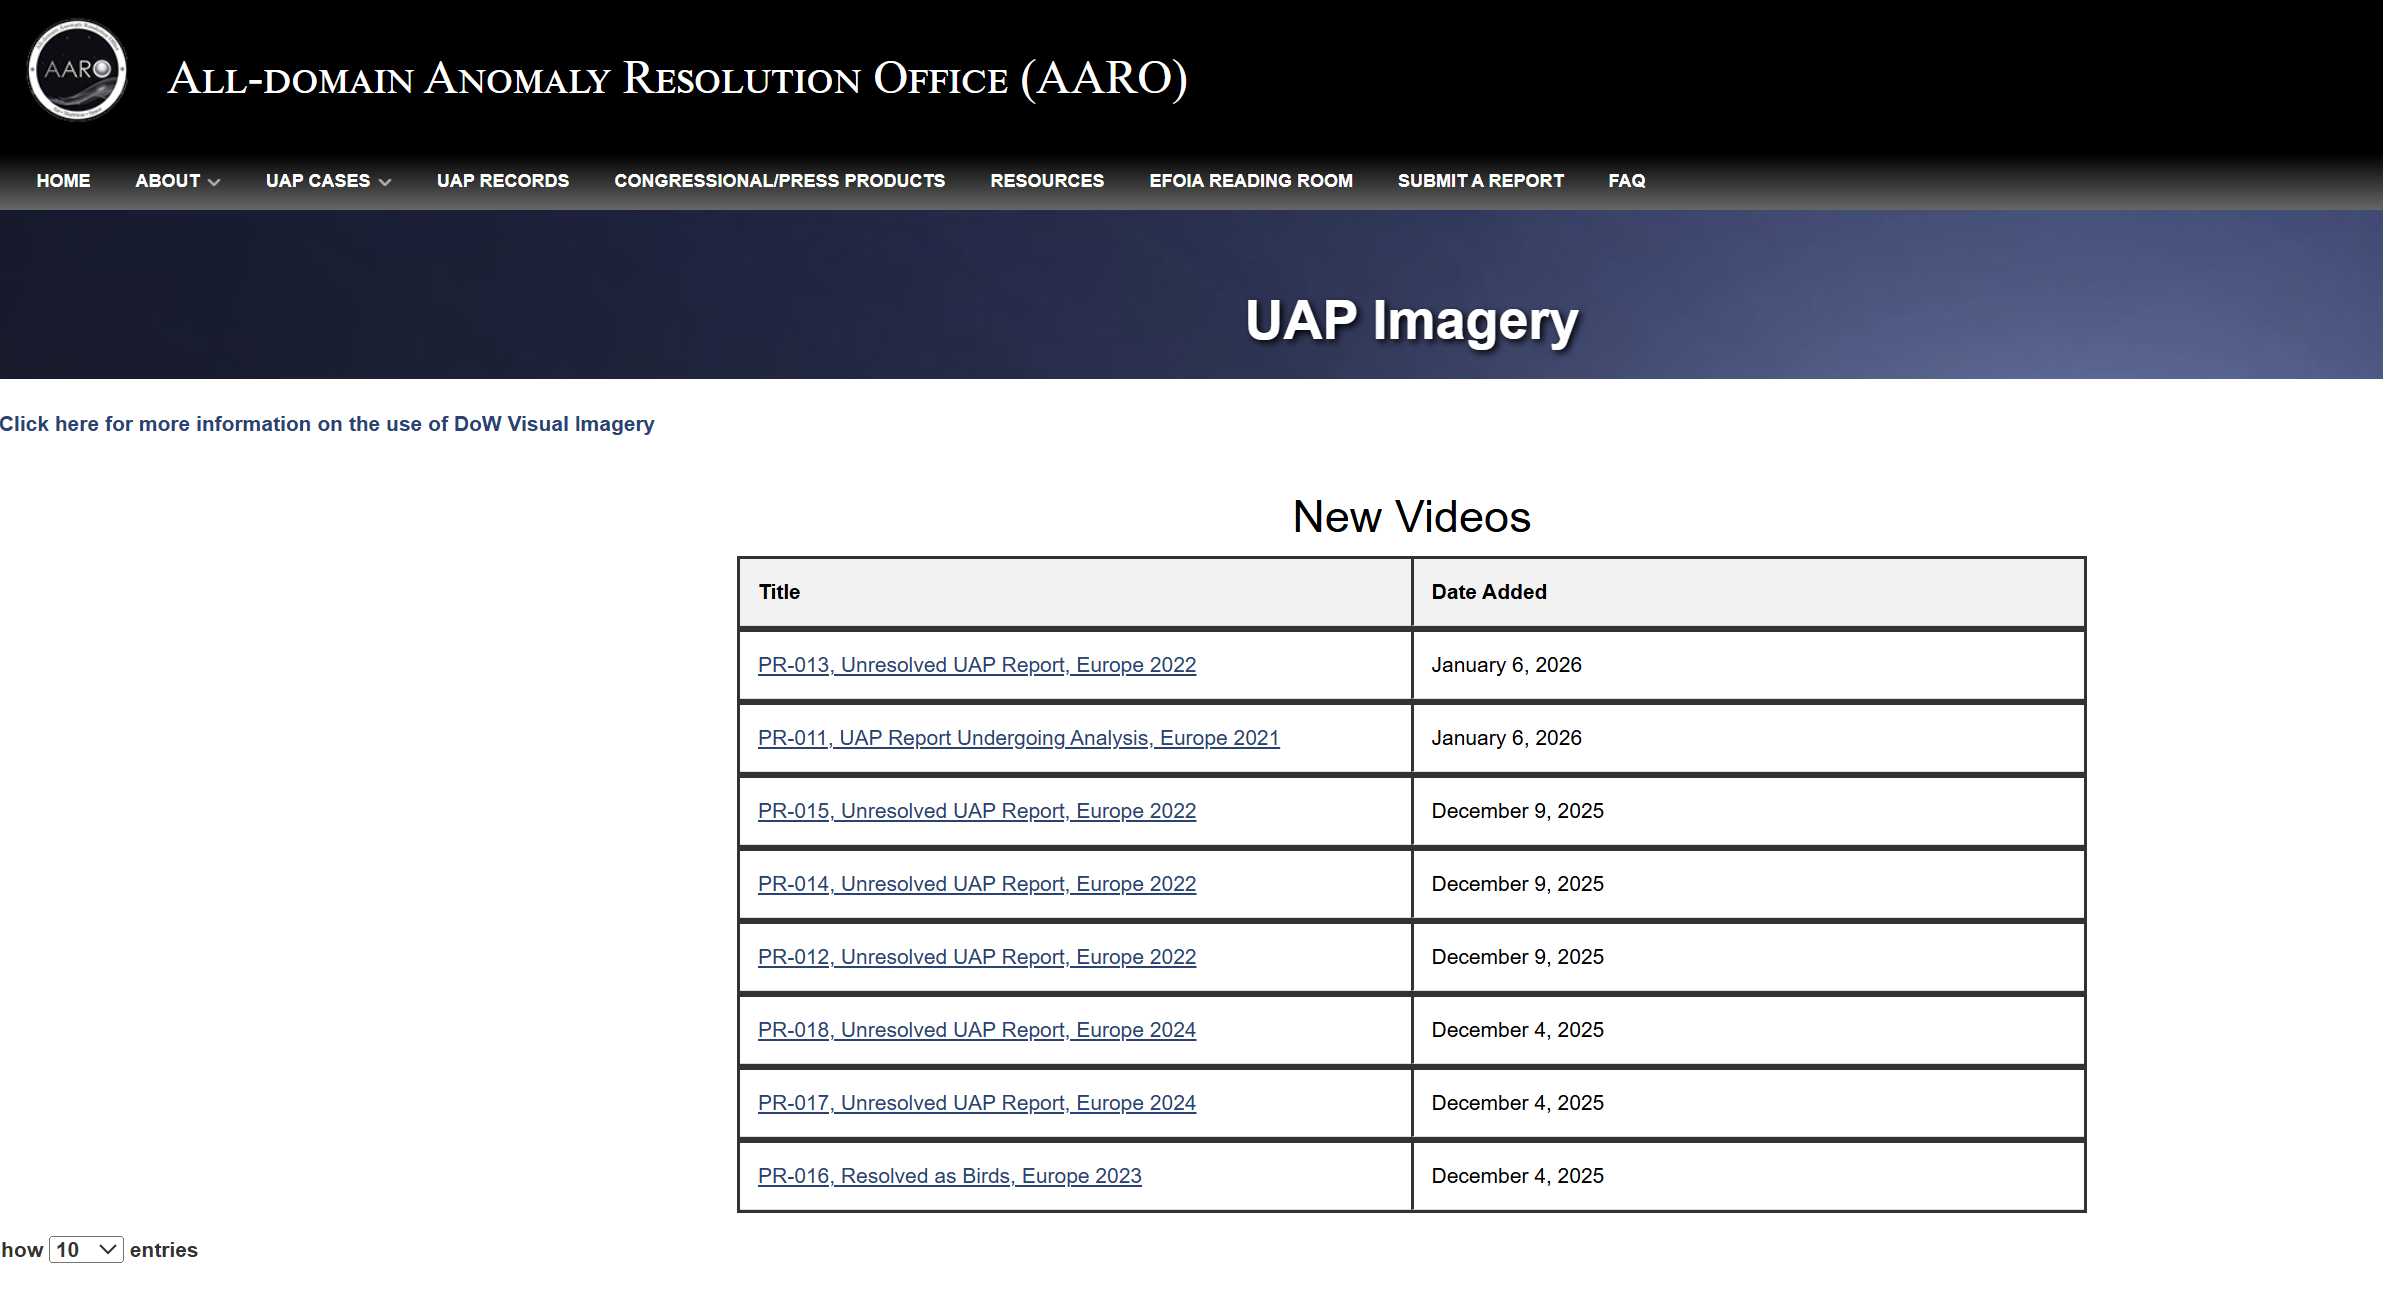Select SUBMIT A REPORT
This screenshot has width=2383, height=1293.
click(x=1481, y=181)
